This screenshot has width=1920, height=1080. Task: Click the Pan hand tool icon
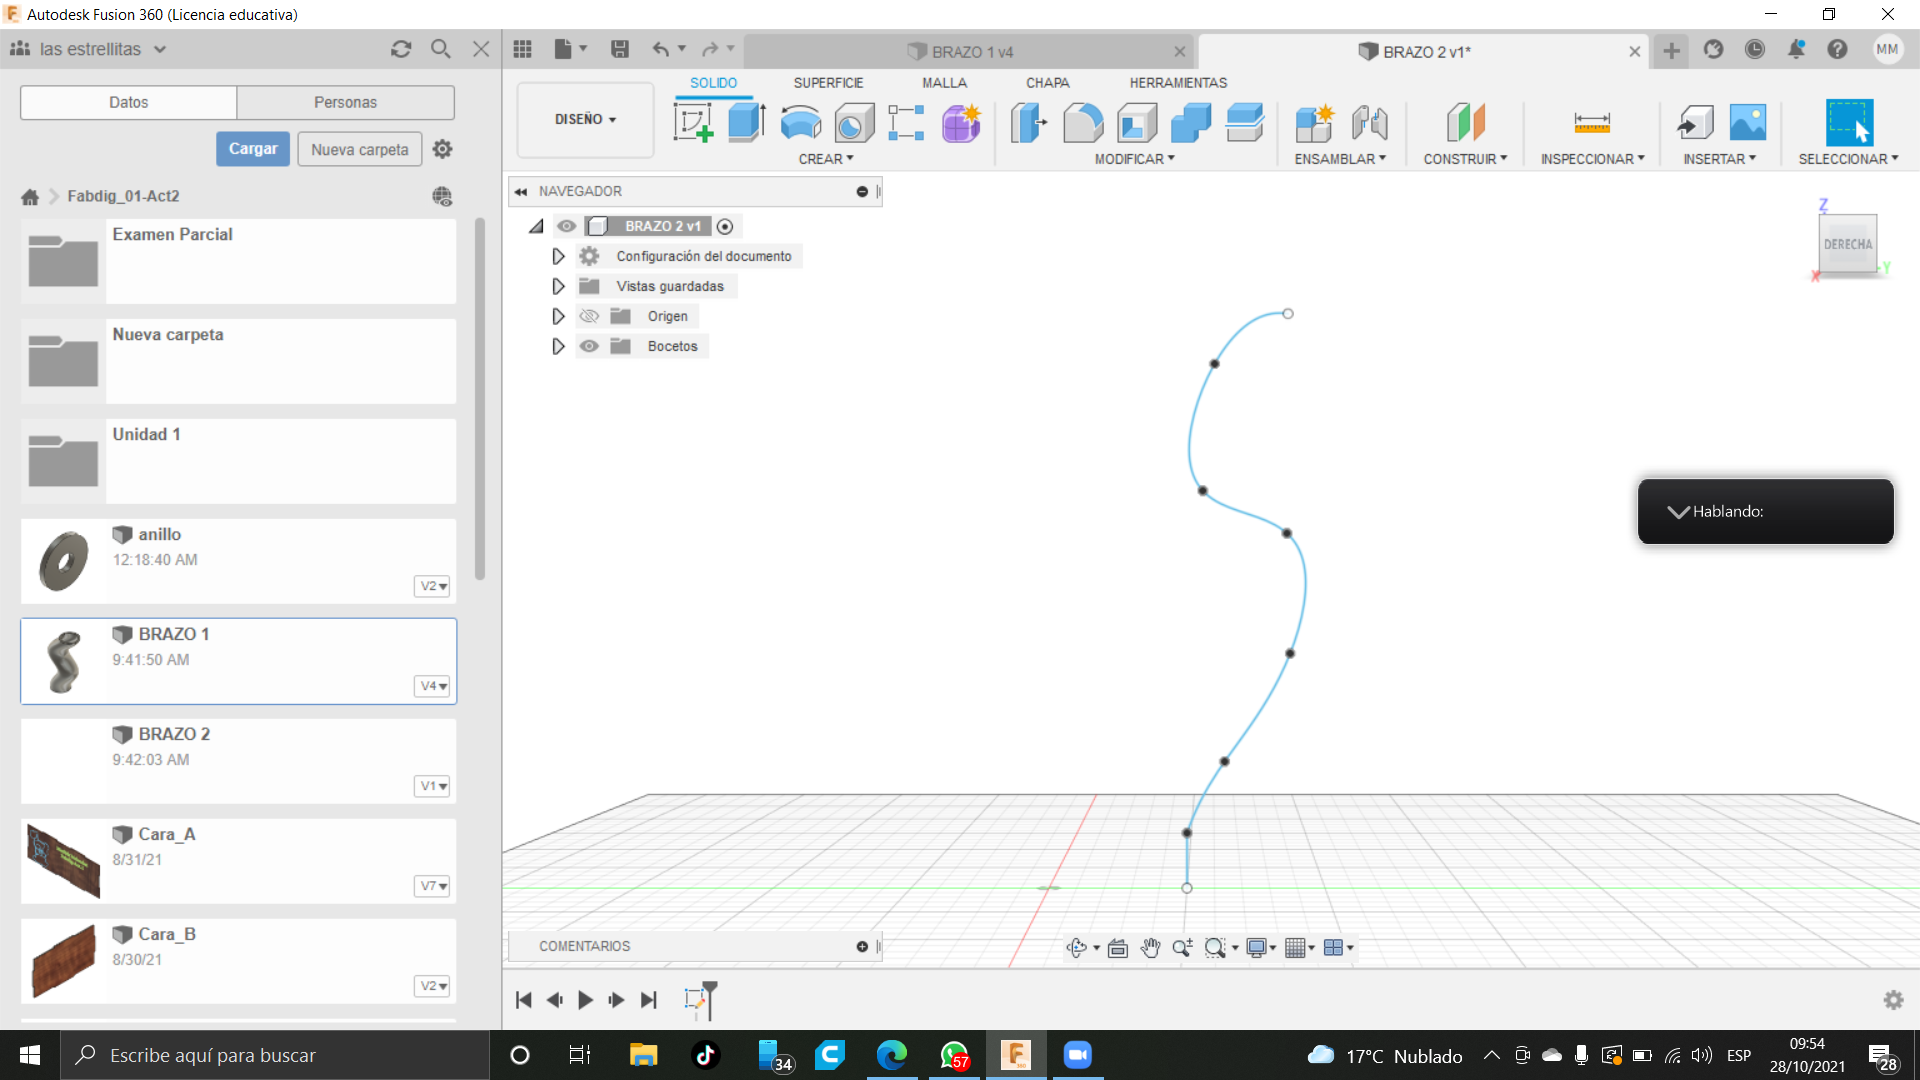coord(1150,948)
